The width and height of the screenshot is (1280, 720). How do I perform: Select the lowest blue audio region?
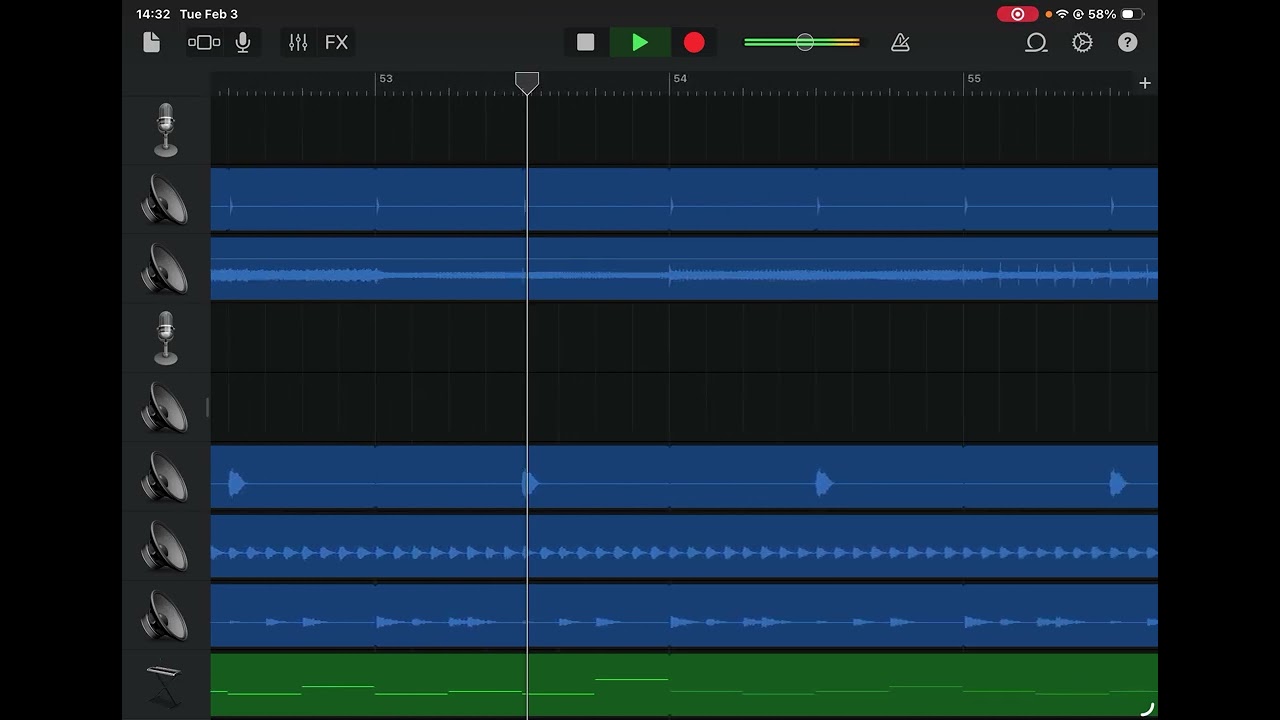click(x=684, y=616)
